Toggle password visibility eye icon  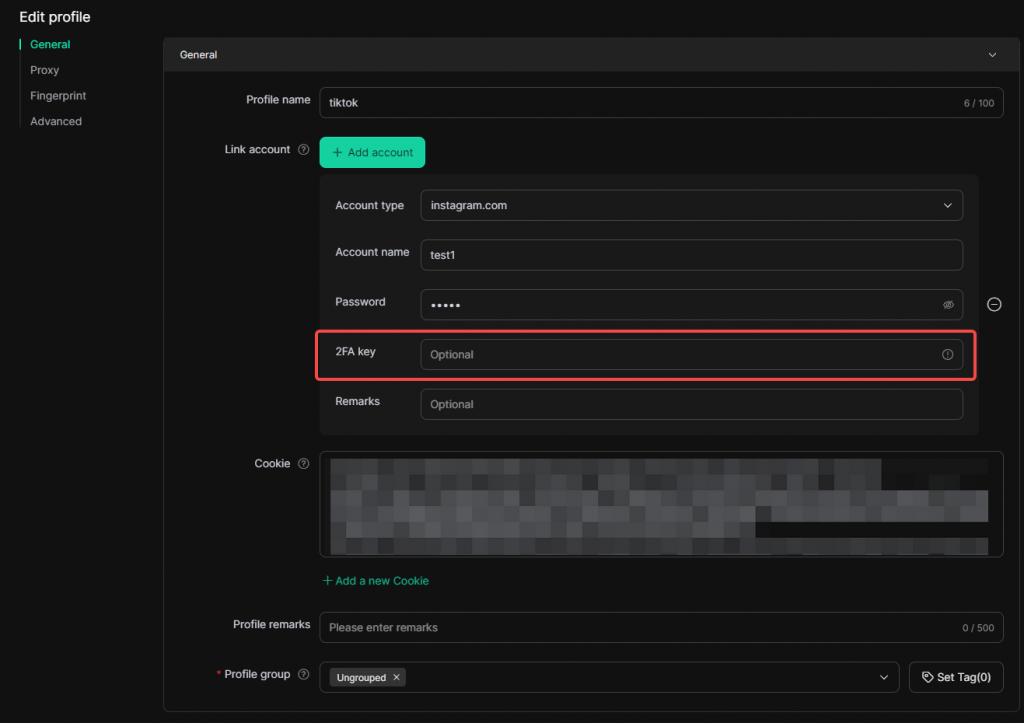pyautogui.click(x=948, y=305)
